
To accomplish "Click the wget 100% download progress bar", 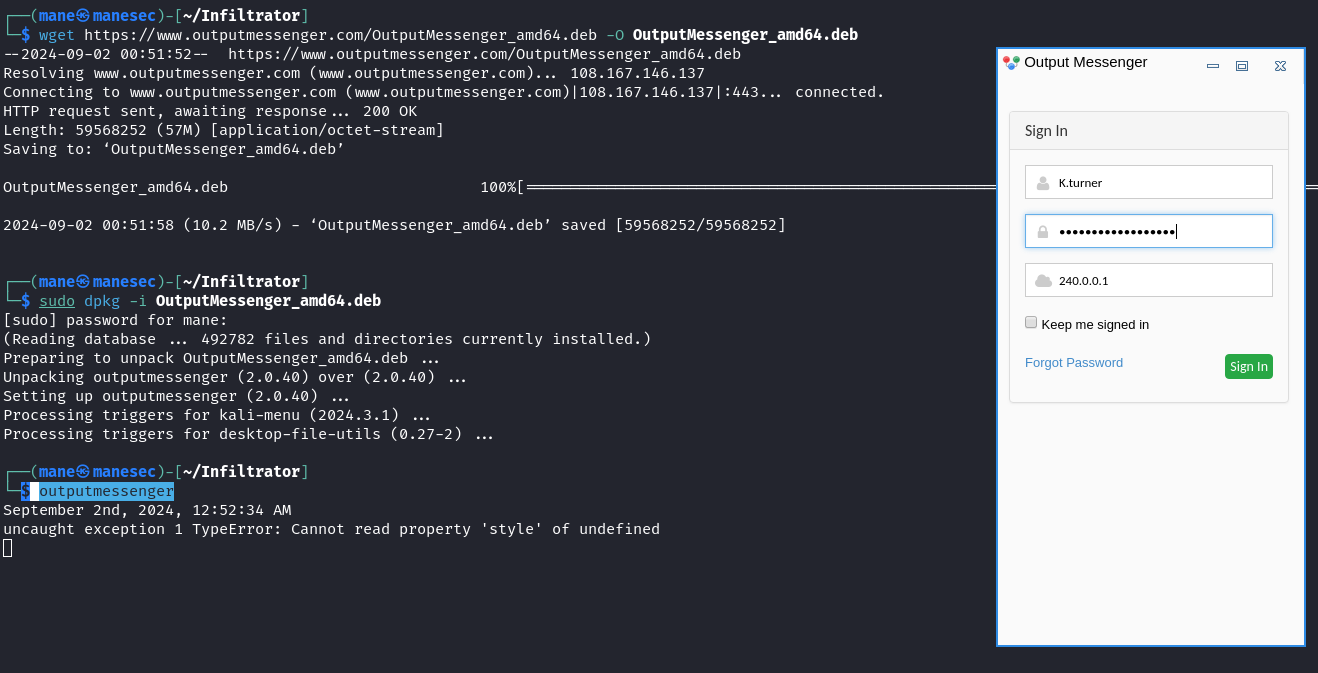I will tap(760, 187).
